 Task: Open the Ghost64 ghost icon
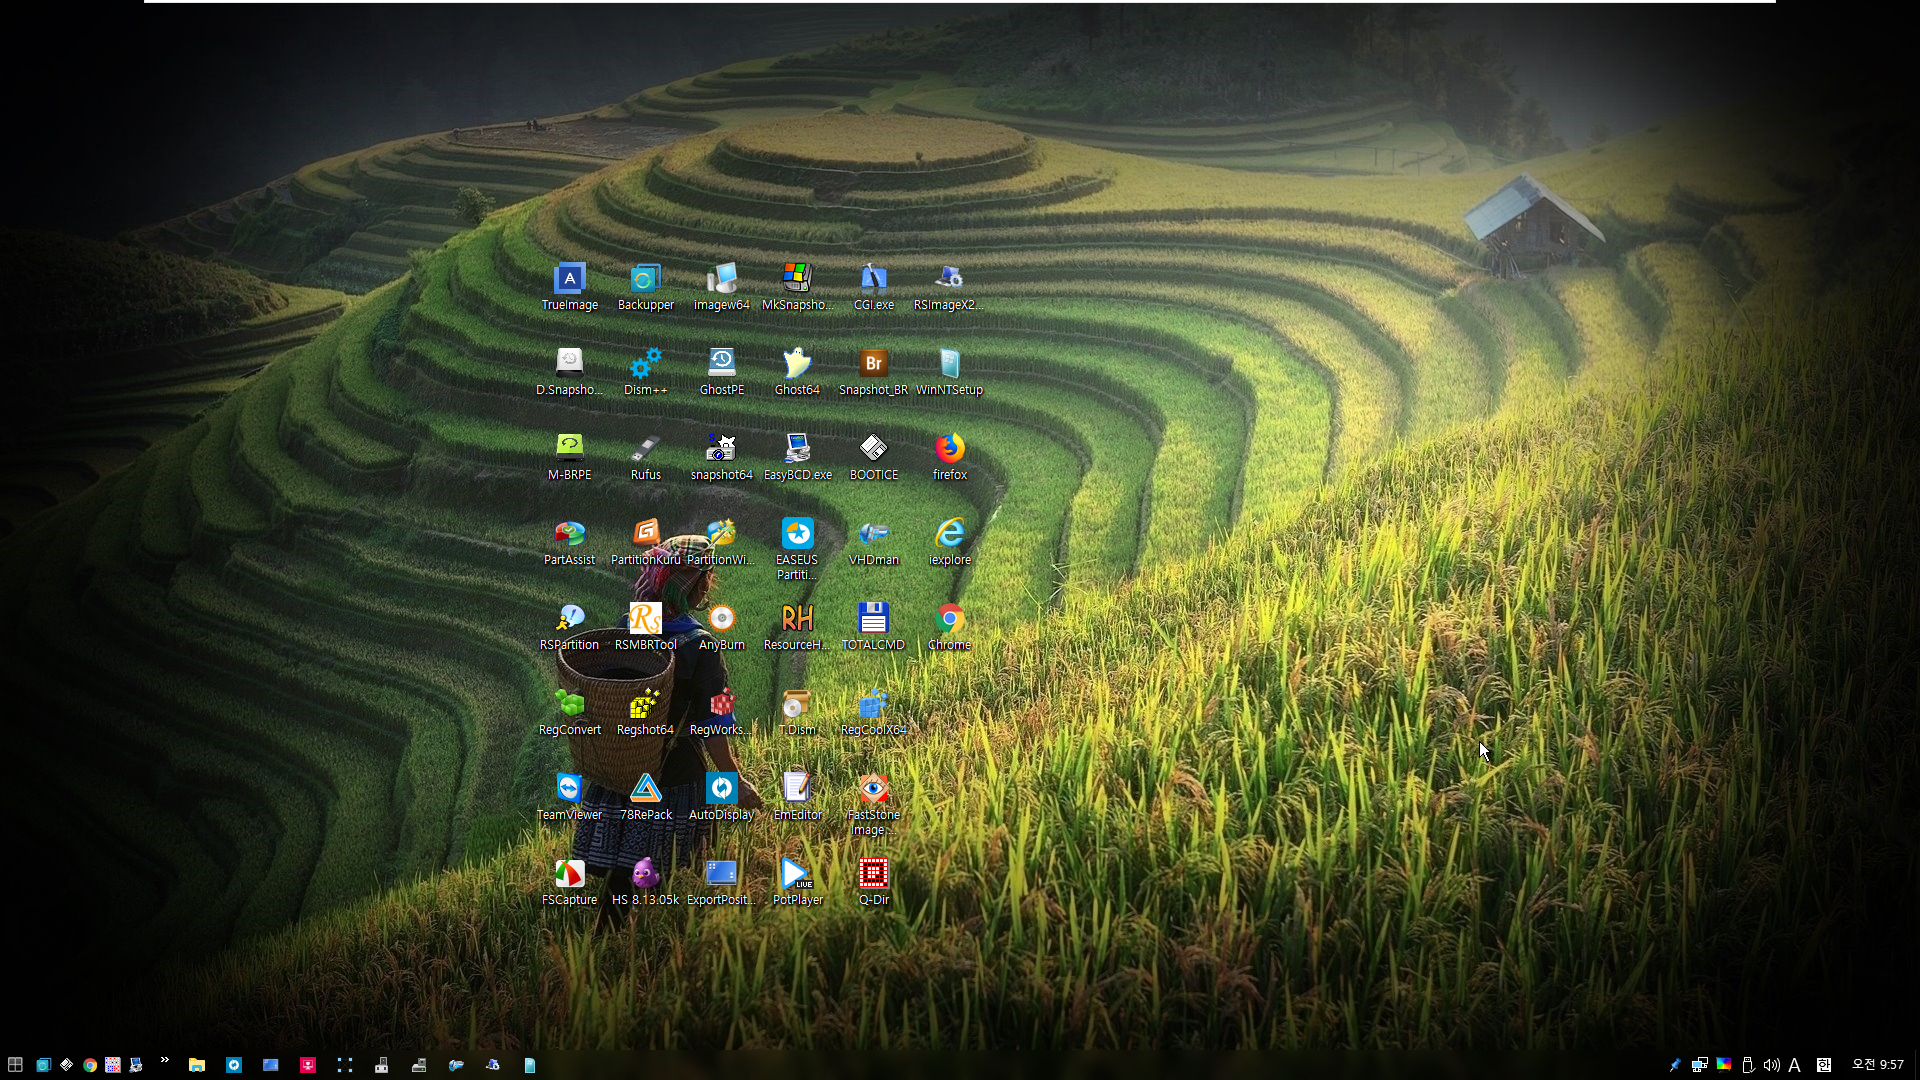tap(797, 372)
